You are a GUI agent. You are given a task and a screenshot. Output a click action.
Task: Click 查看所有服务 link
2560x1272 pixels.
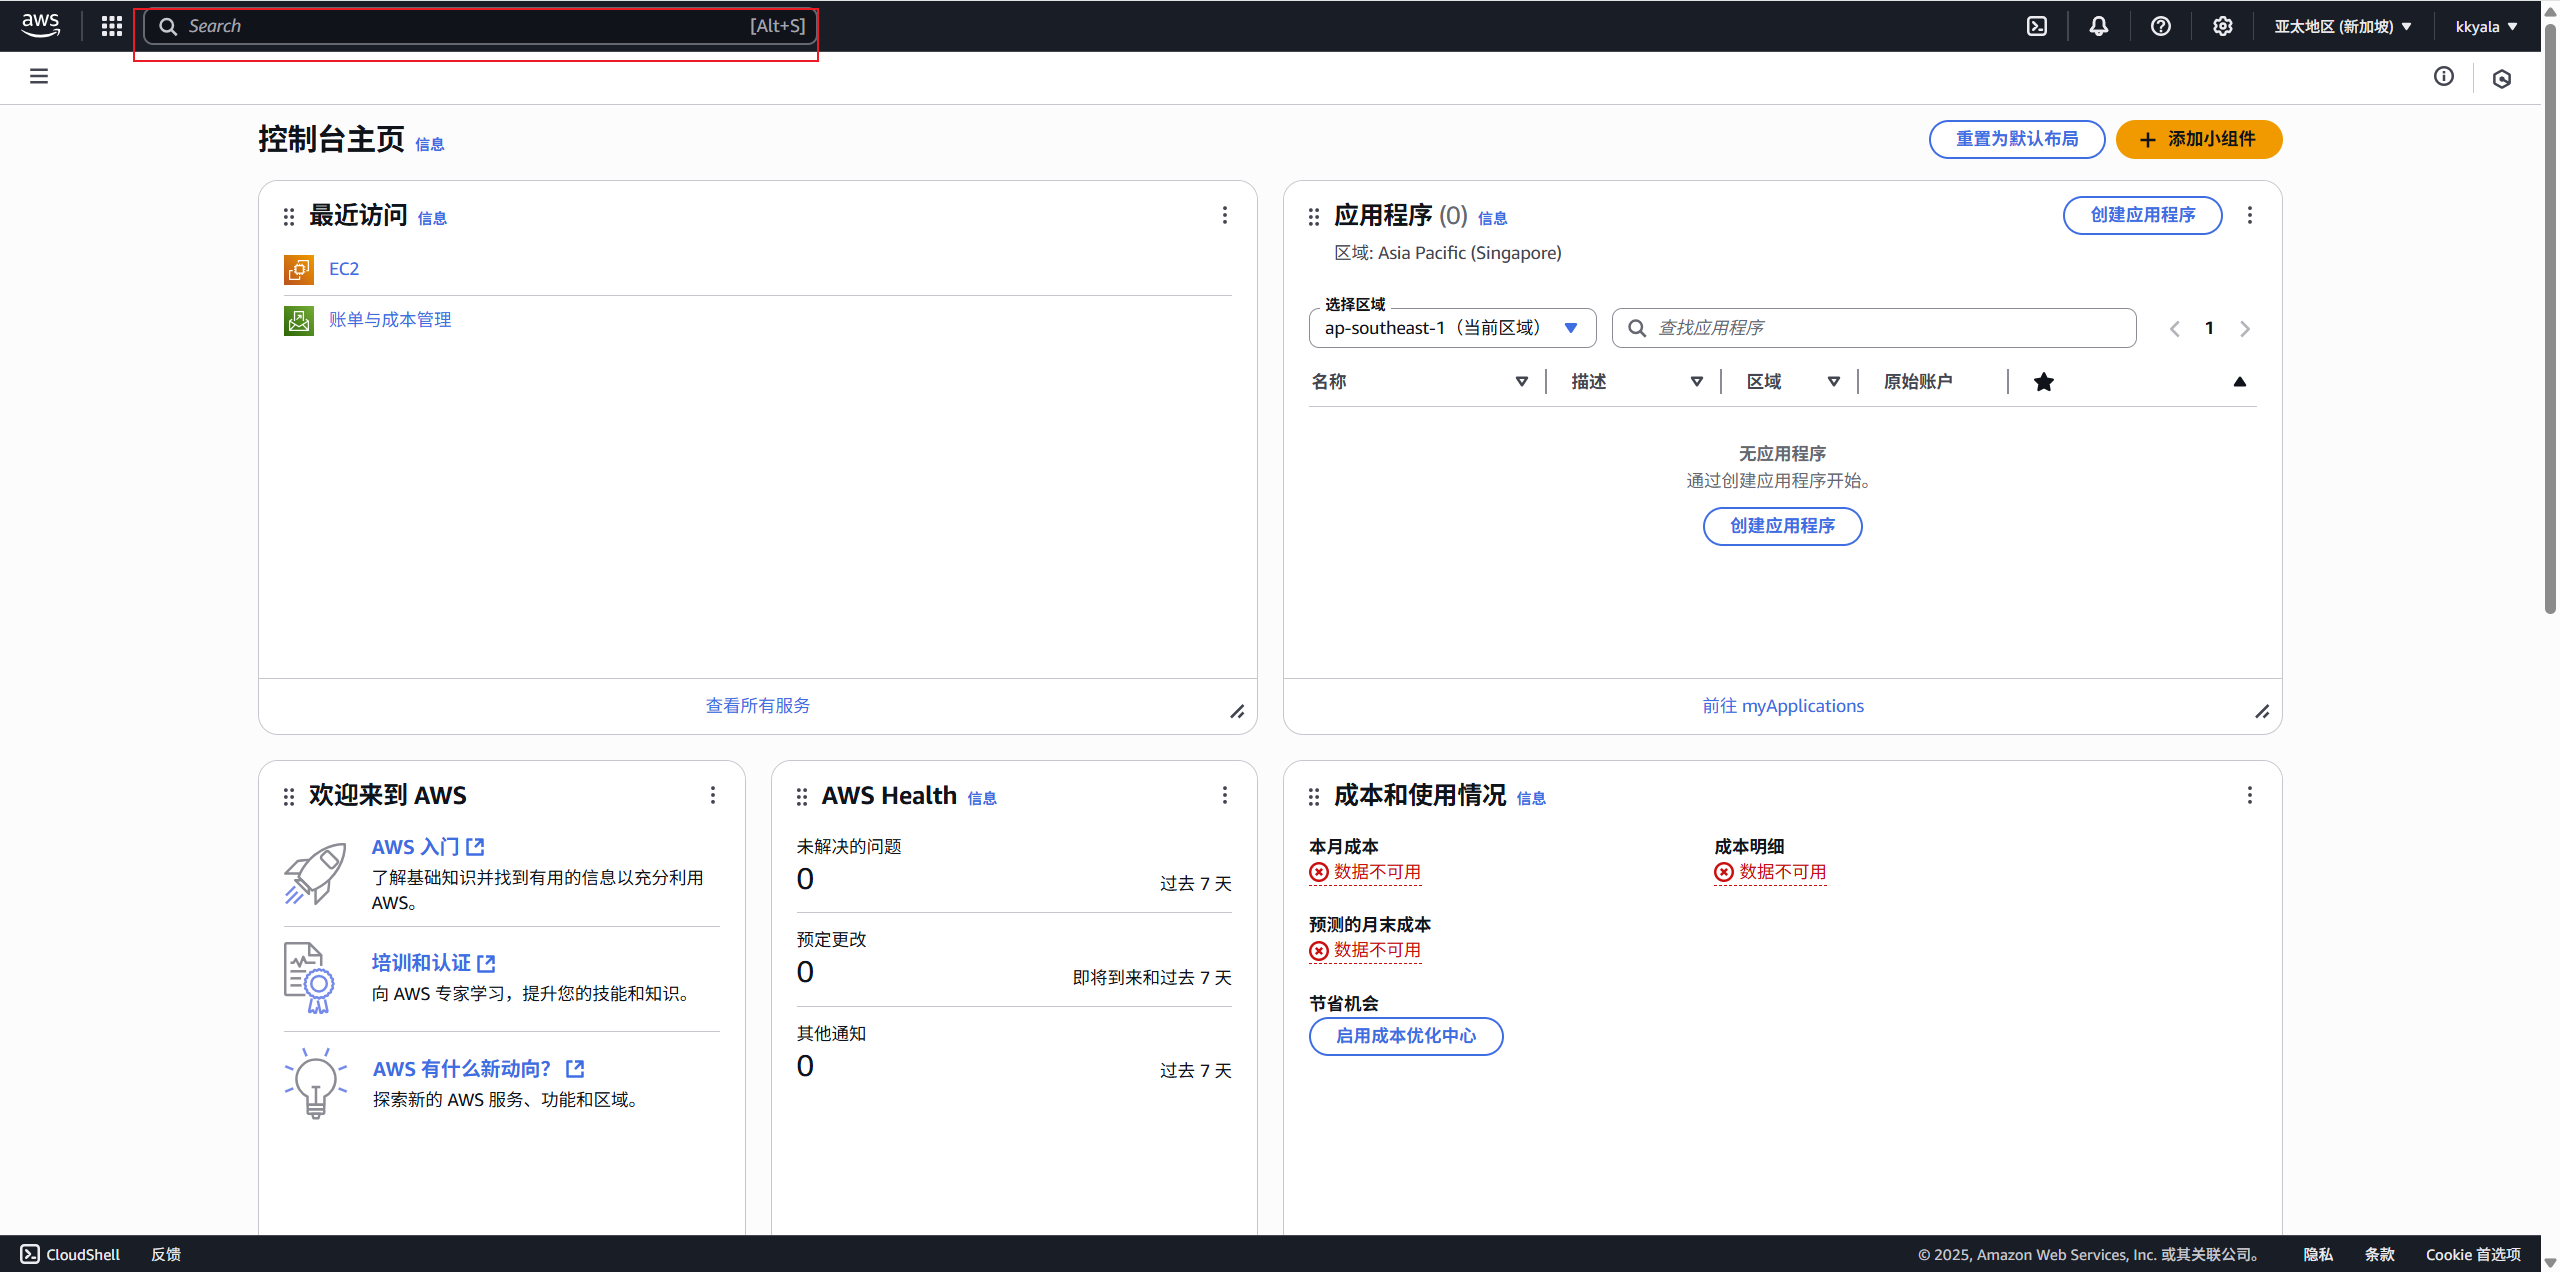(758, 706)
